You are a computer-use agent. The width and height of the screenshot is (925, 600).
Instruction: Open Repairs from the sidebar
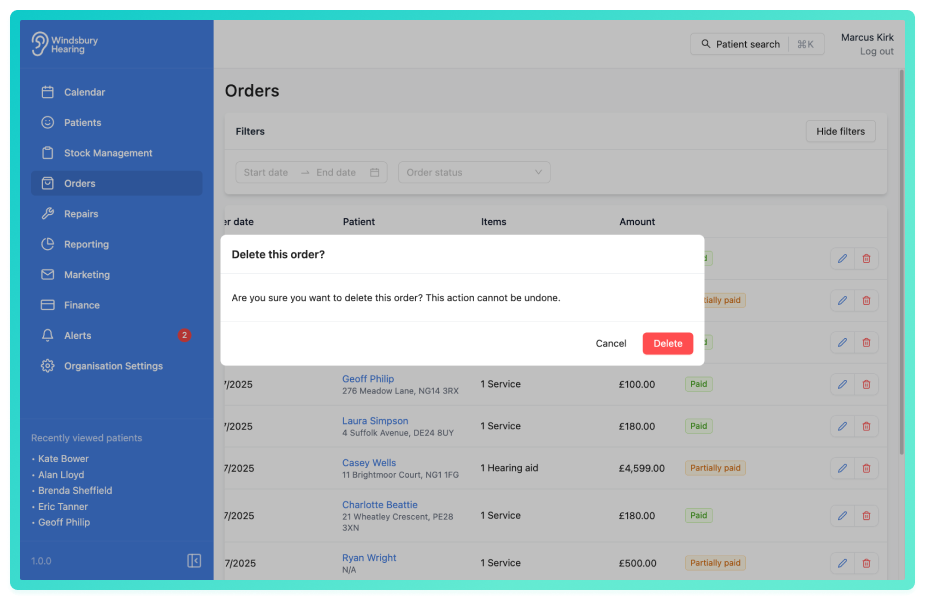coord(116,214)
